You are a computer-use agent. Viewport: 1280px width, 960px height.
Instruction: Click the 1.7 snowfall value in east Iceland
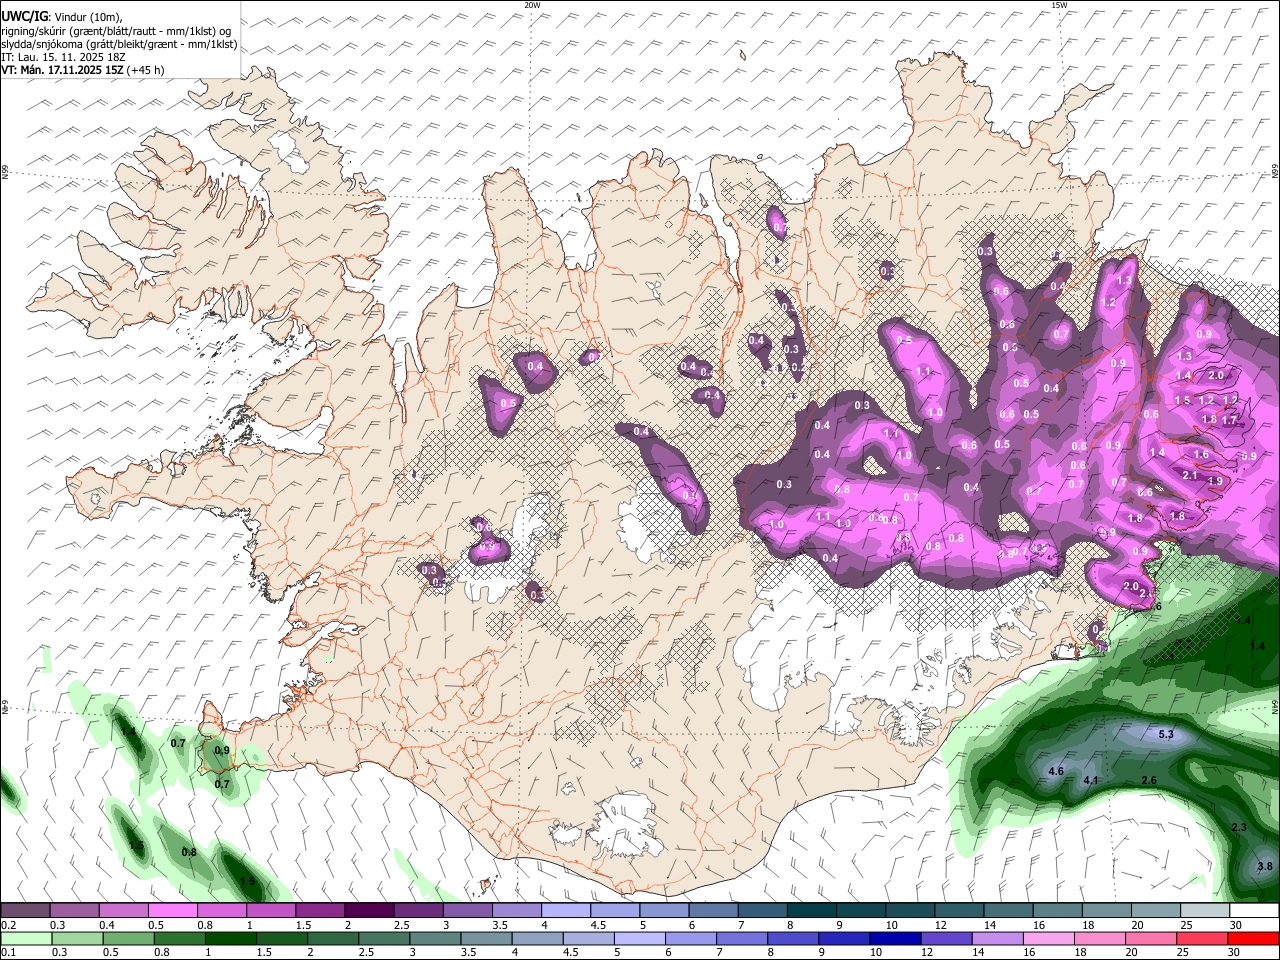(1229, 420)
